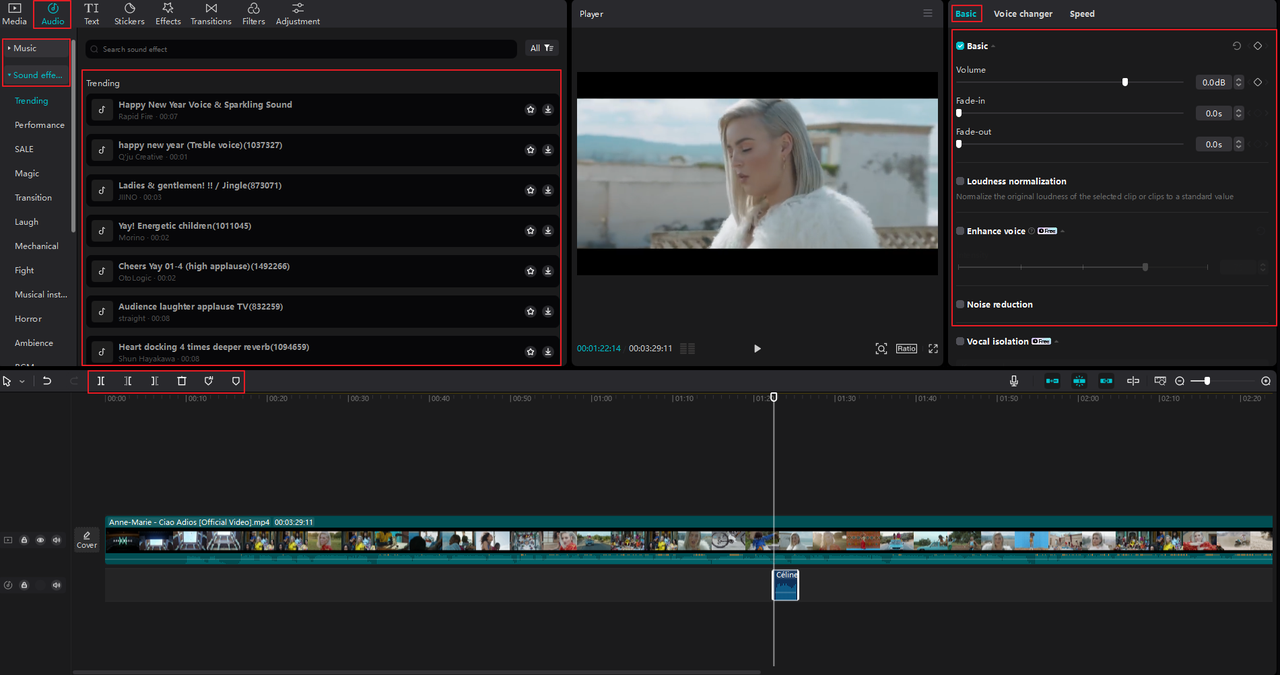This screenshot has width=1280, height=675.
Task: Toggle main track magnet in timeline toolbar
Action: click(x=1052, y=381)
